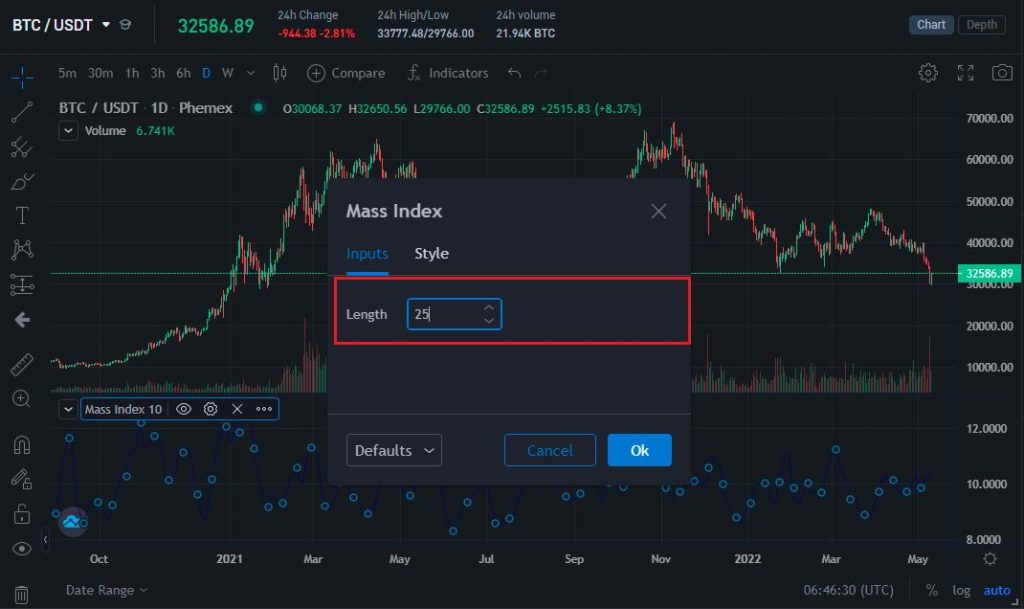Click inside the Length input field

tap(445, 314)
